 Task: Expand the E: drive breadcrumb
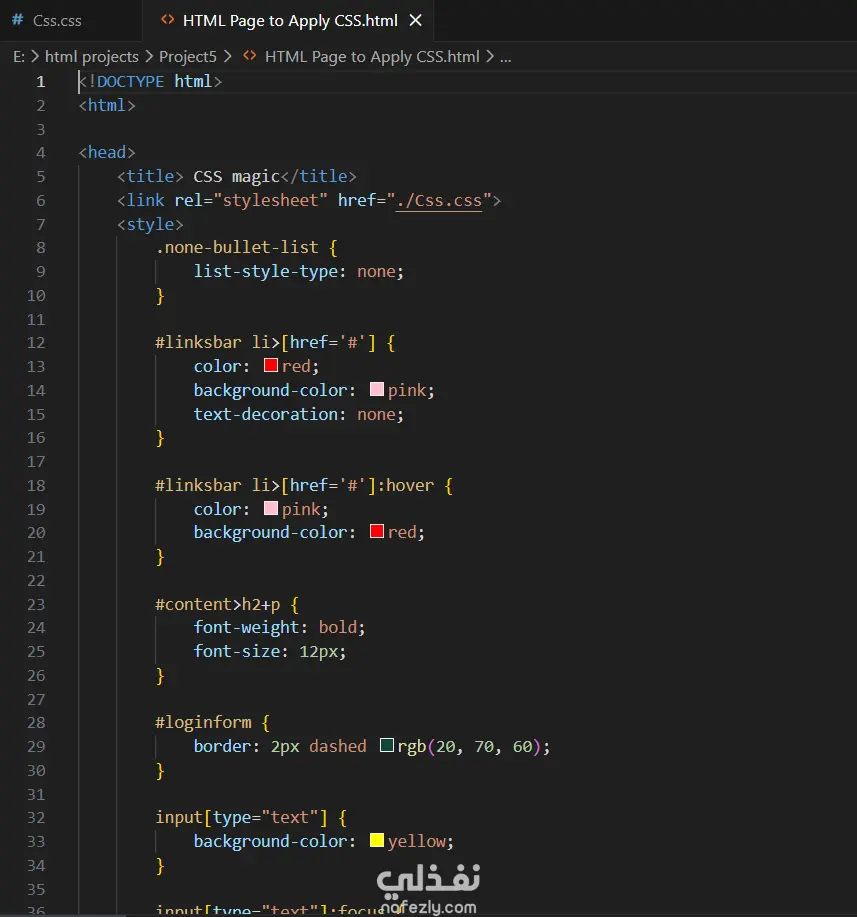pos(16,56)
